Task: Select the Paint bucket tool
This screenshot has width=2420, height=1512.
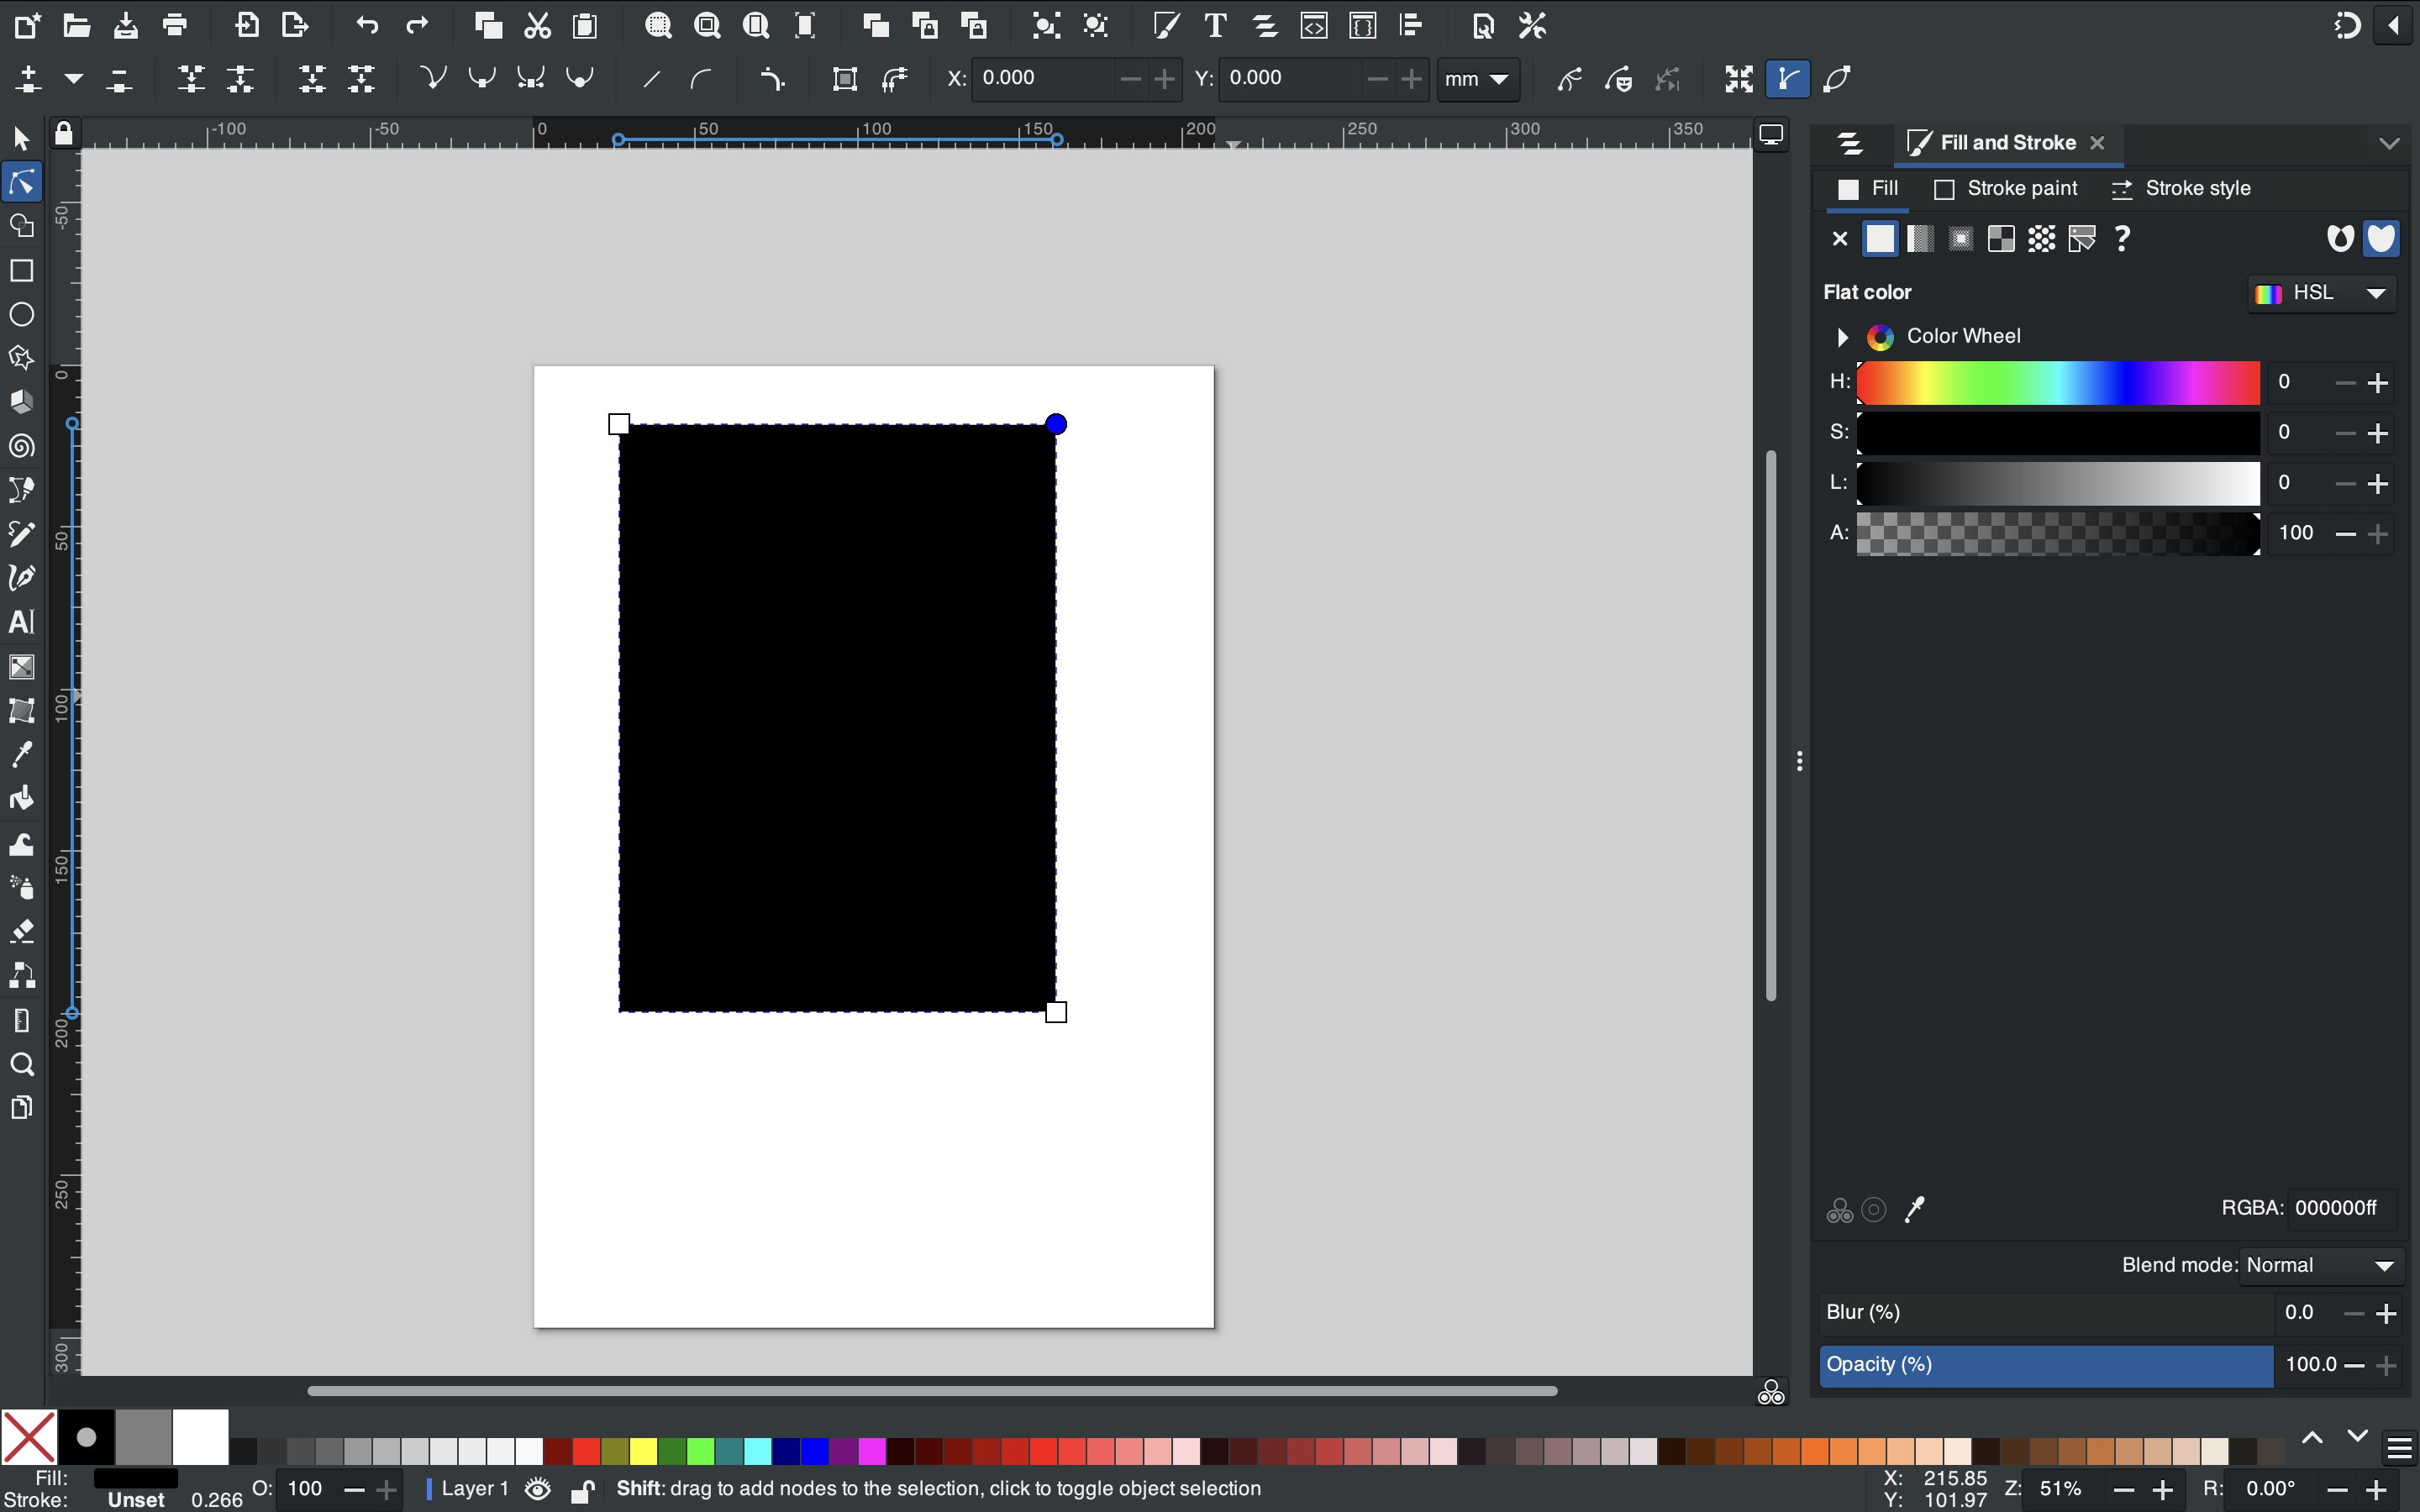Action: 22,798
